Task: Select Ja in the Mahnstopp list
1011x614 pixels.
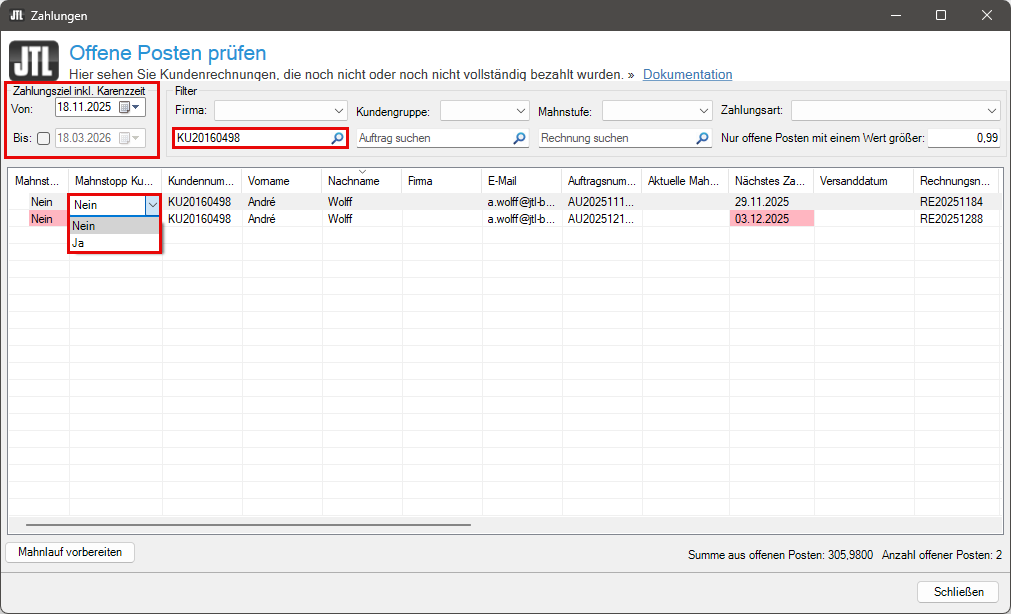Action: click(113, 243)
